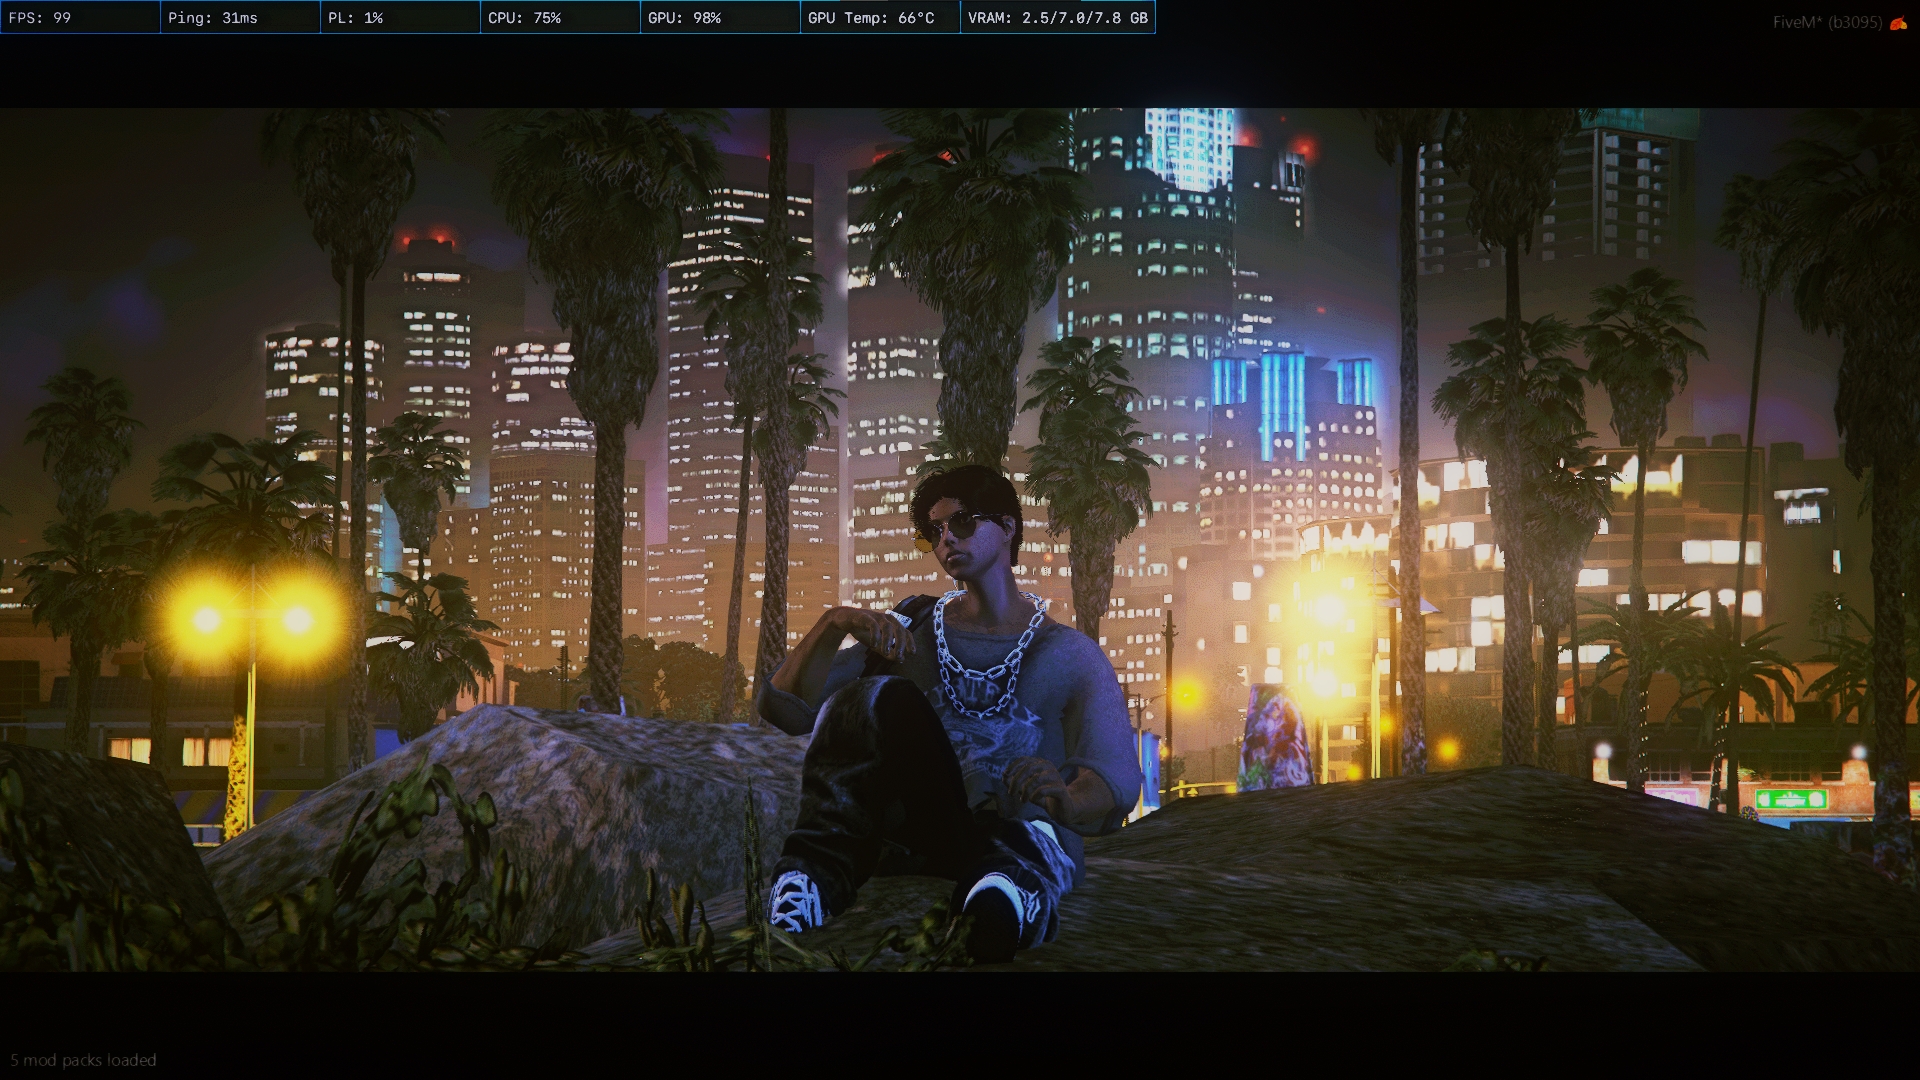Viewport: 1920px width, 1080px height.
Task: Click the FiveM build label
Action: [x=1827, y=22]
